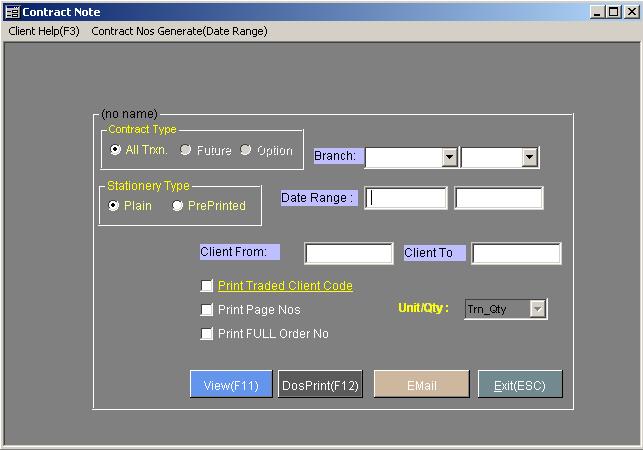Open the Unit/Qty Trn_Qty dropdown
Image resolution: width=643 pixels, height=450 pixels.
537,309
